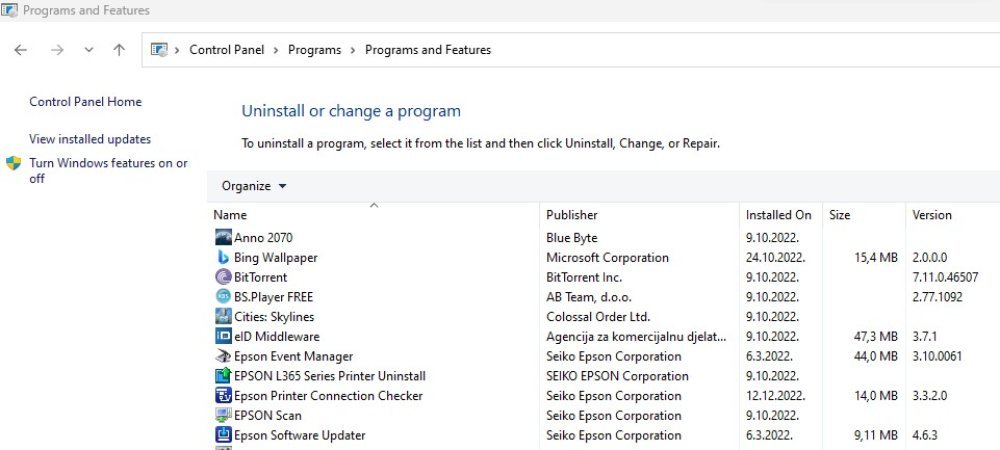
Task: Go back with the back arrow
Action: pos(20,50)
